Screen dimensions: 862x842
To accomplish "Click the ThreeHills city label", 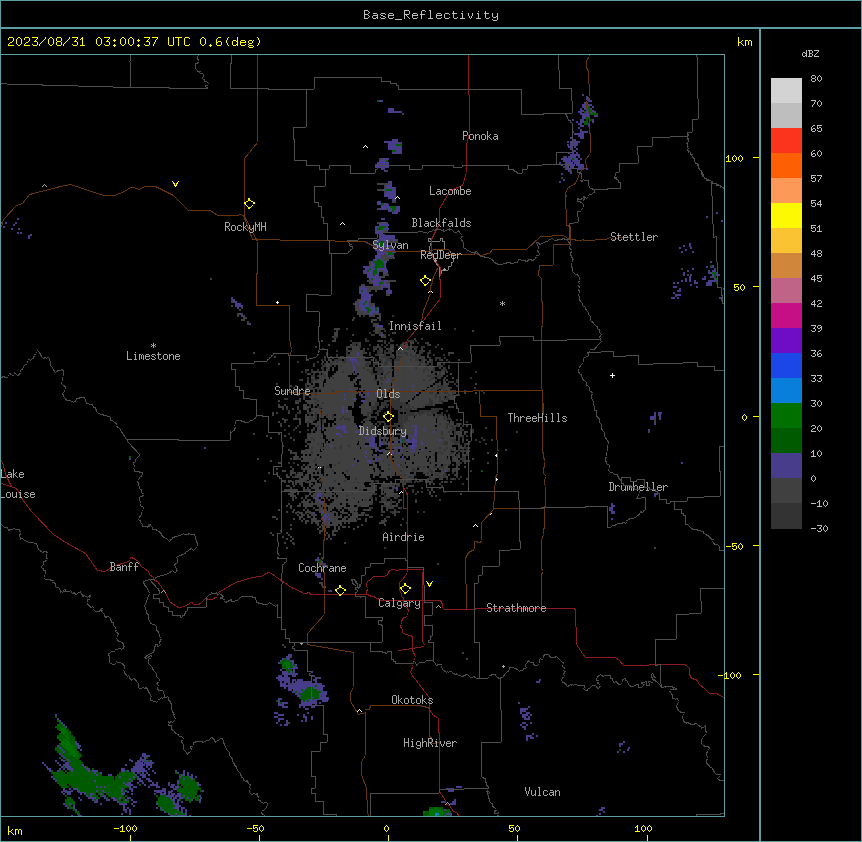I will point(537,418).
